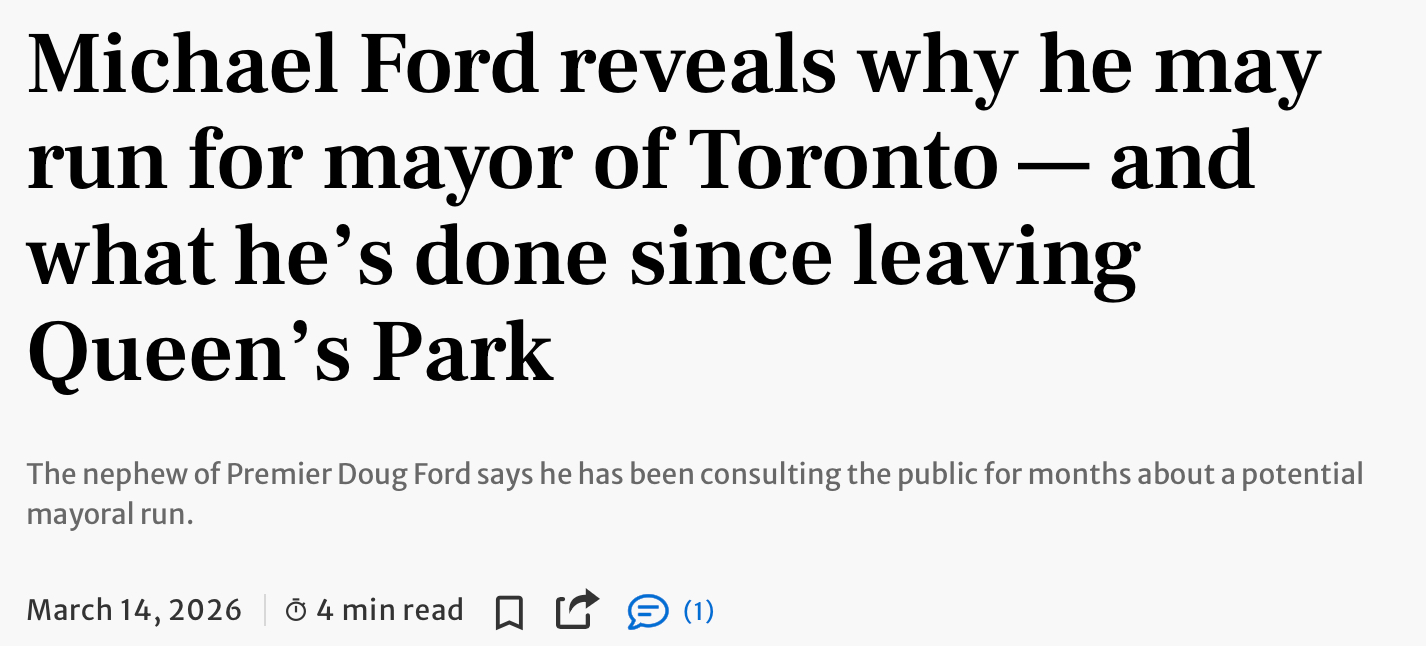This screenshot has width=1426, height=646.
Task: Click the March 14, 2026 publish date
Action: click(134, 610)
